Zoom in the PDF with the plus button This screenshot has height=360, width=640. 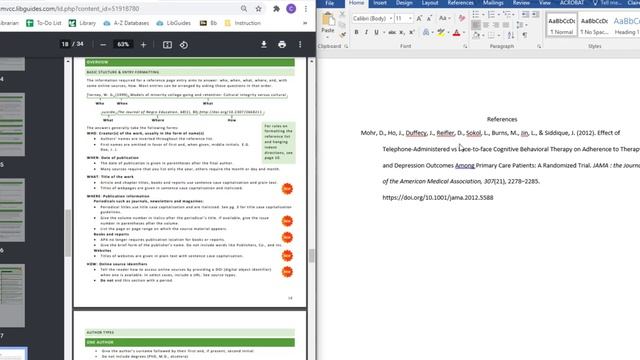coord(143,45)
